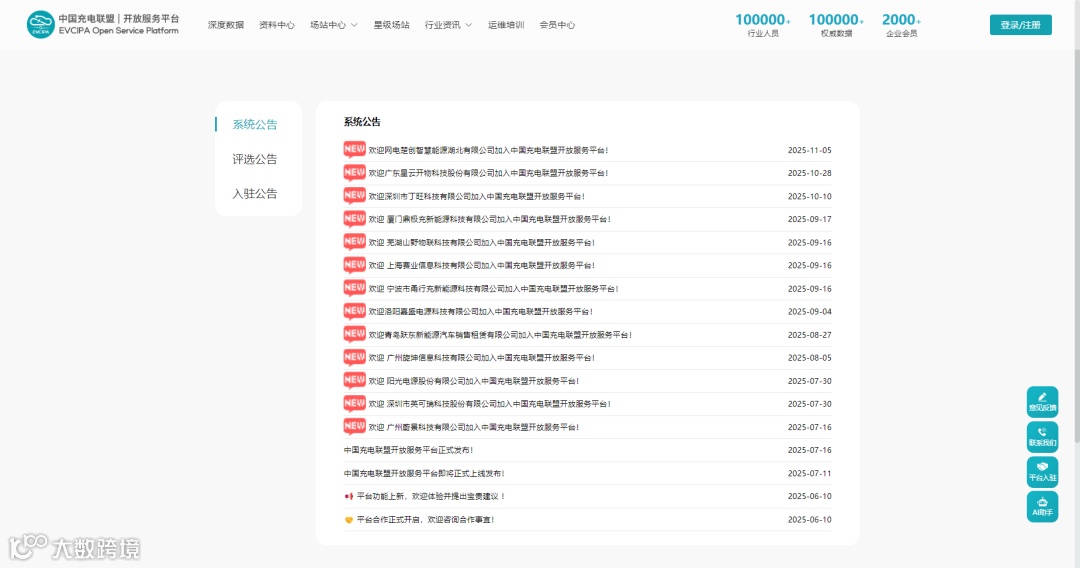The width and height of the screenshot is (1080, 568).
Task: Click NEW badge on 阳光电源股份 row
Action: click(354, 380)
